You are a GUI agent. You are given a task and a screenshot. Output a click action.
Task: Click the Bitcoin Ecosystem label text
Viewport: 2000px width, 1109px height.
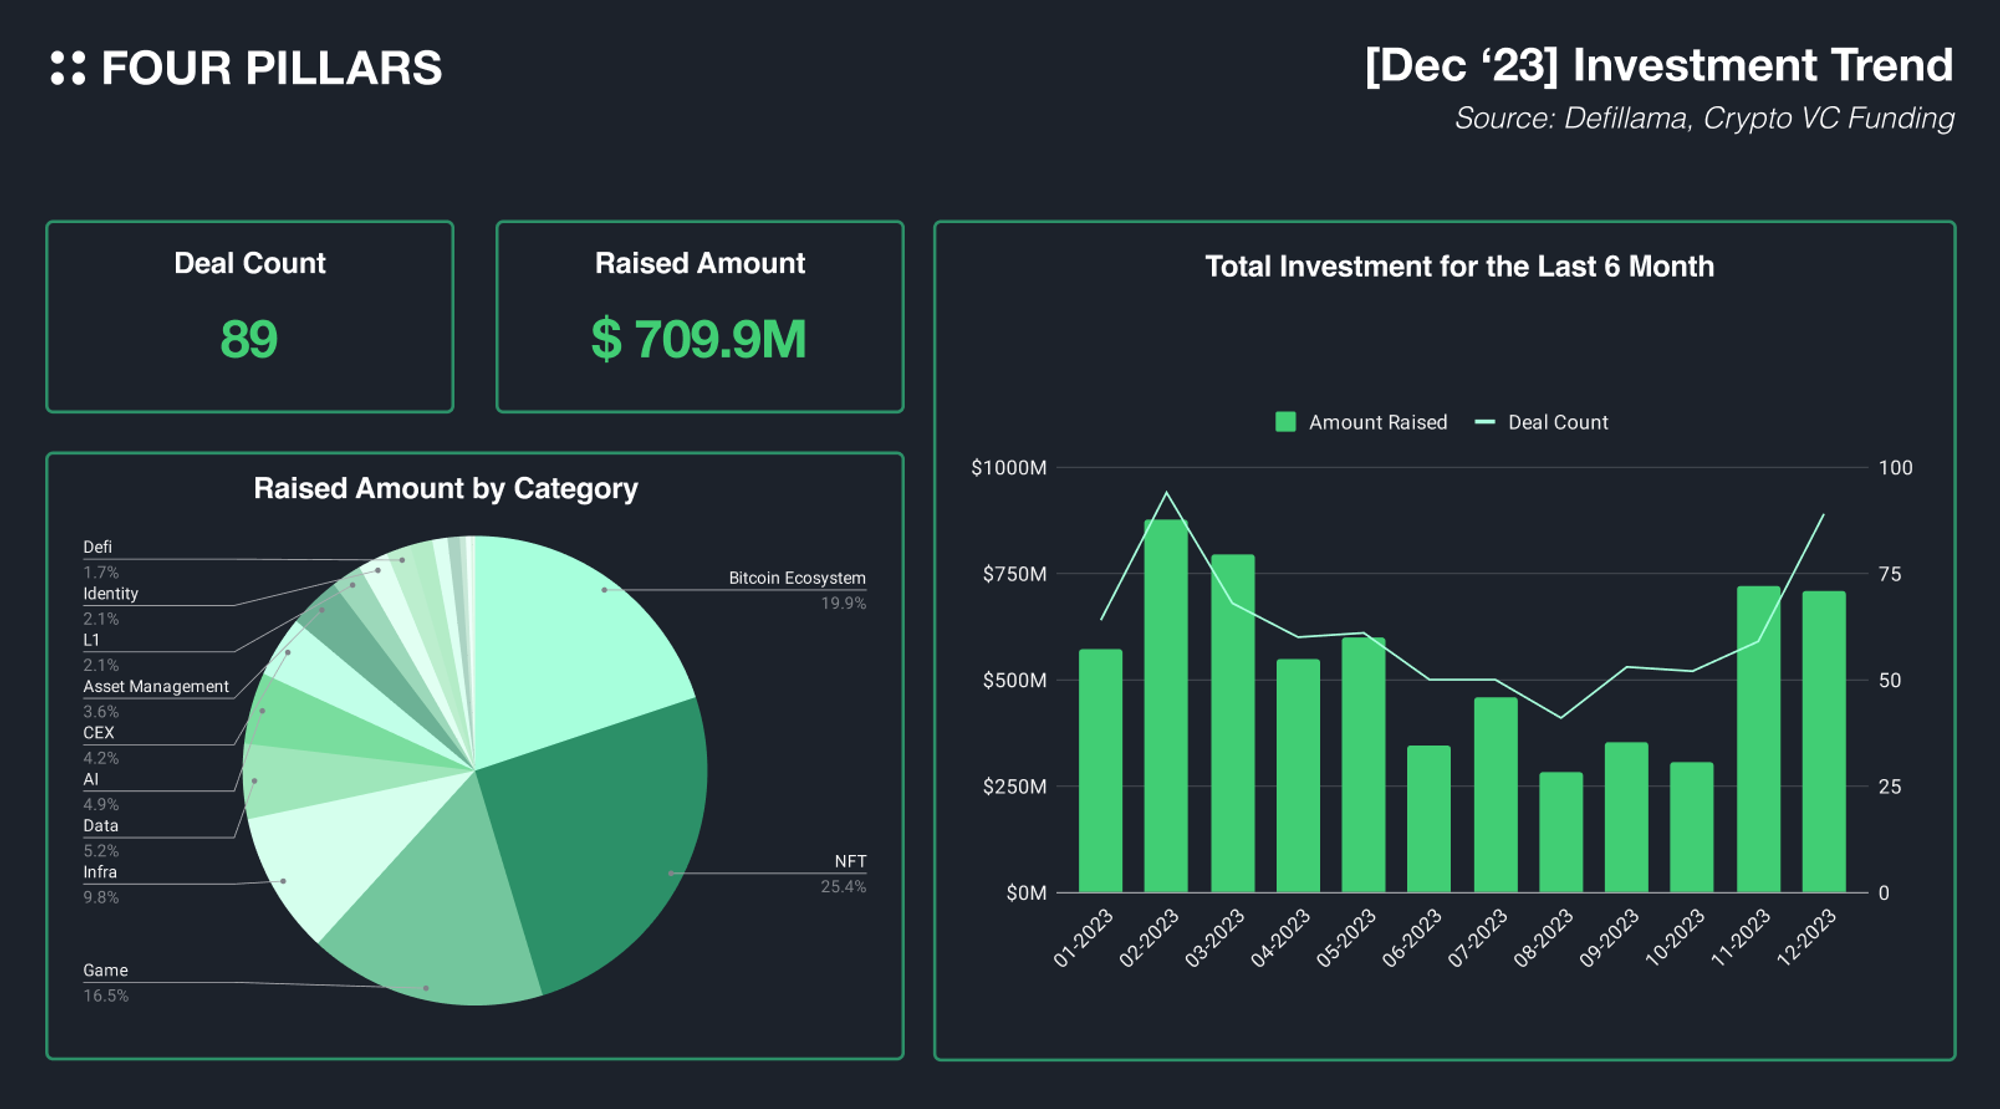point(797,578)
